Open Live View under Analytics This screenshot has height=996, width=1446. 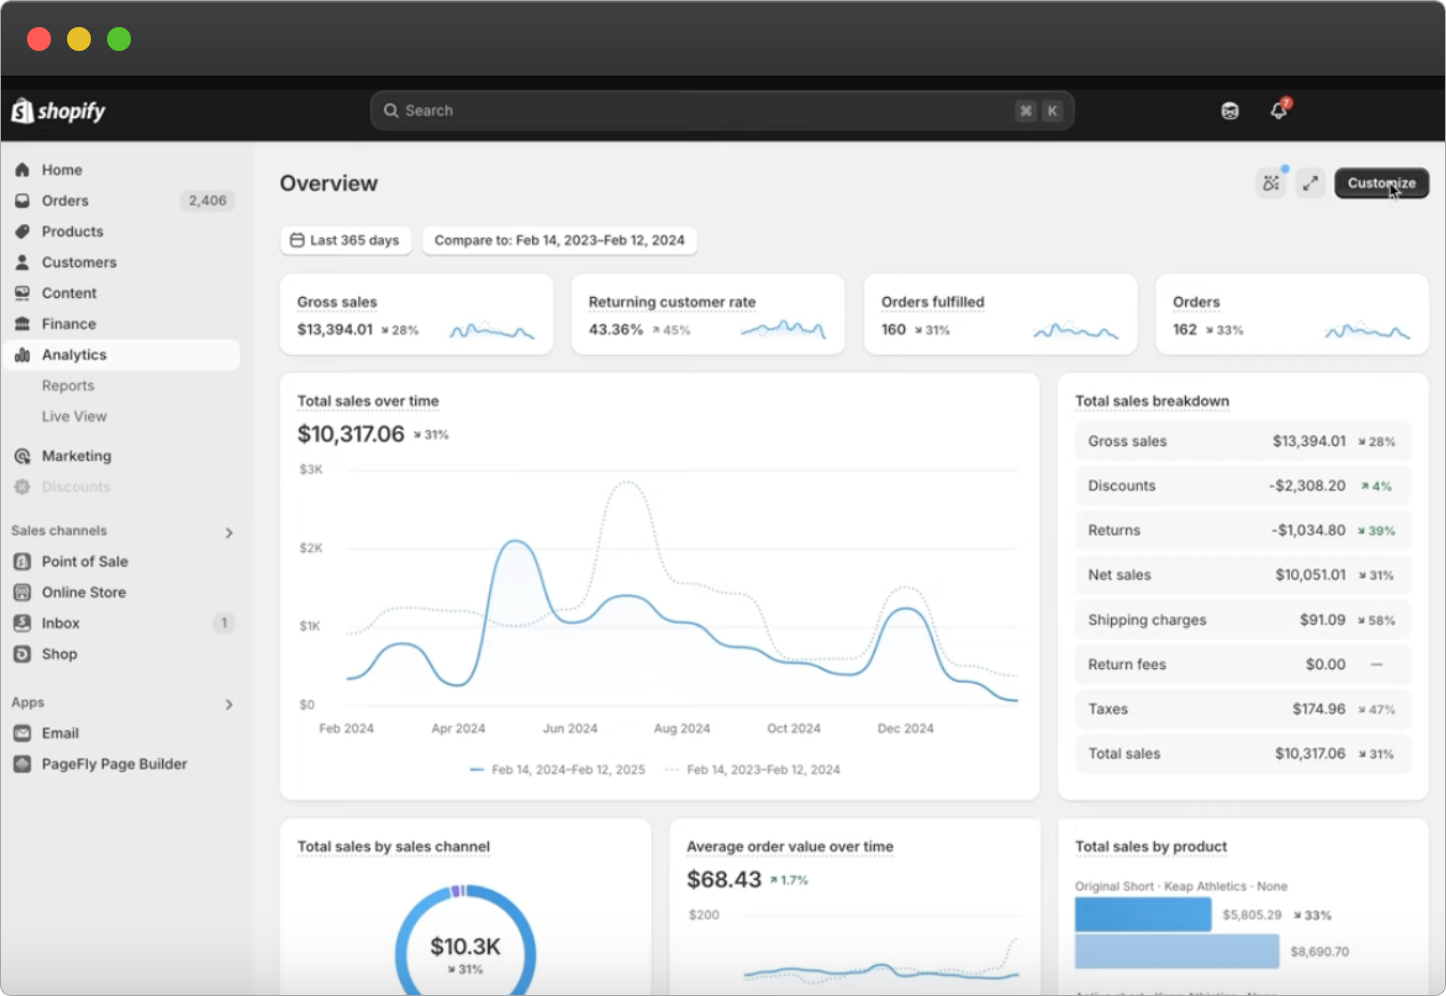pyautogui.click(x=74, y=416)
